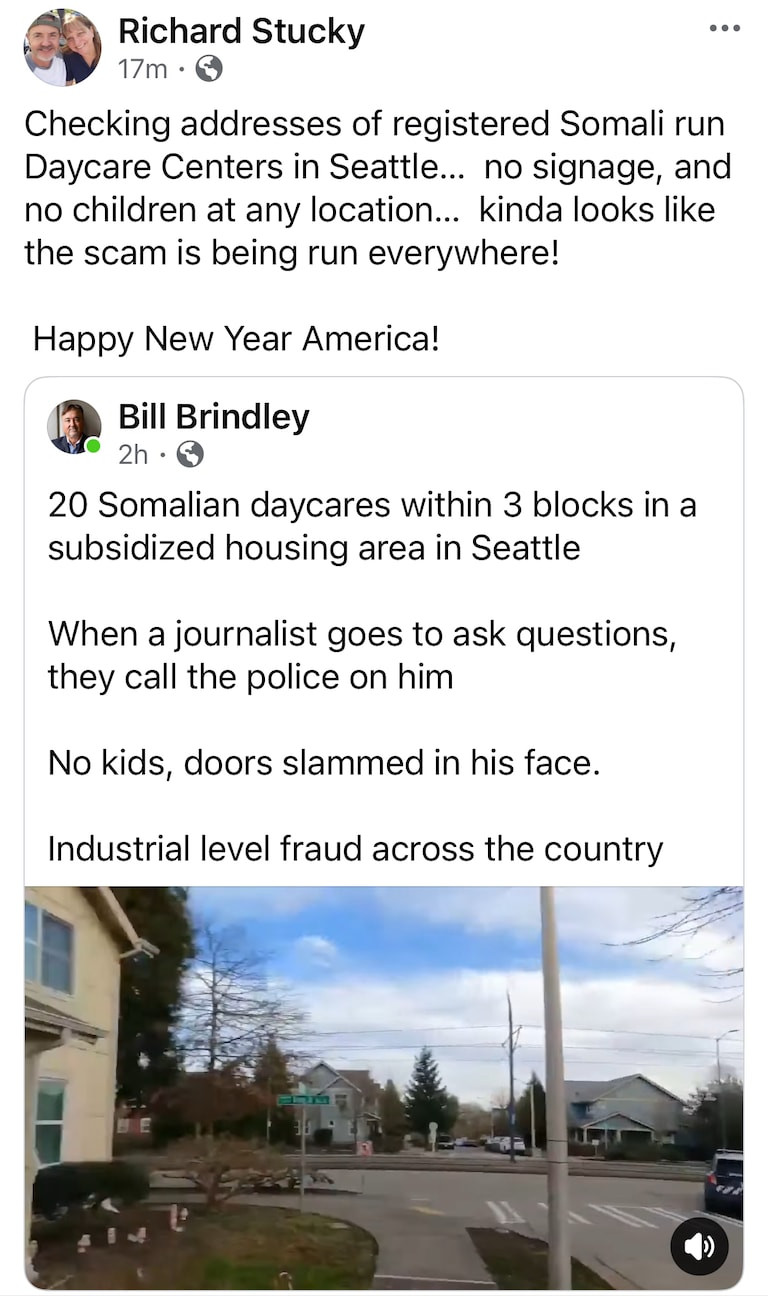768x1296 pixels.
Task: Click the 2h shared post timestamp
Action: (x=132, y=455)
